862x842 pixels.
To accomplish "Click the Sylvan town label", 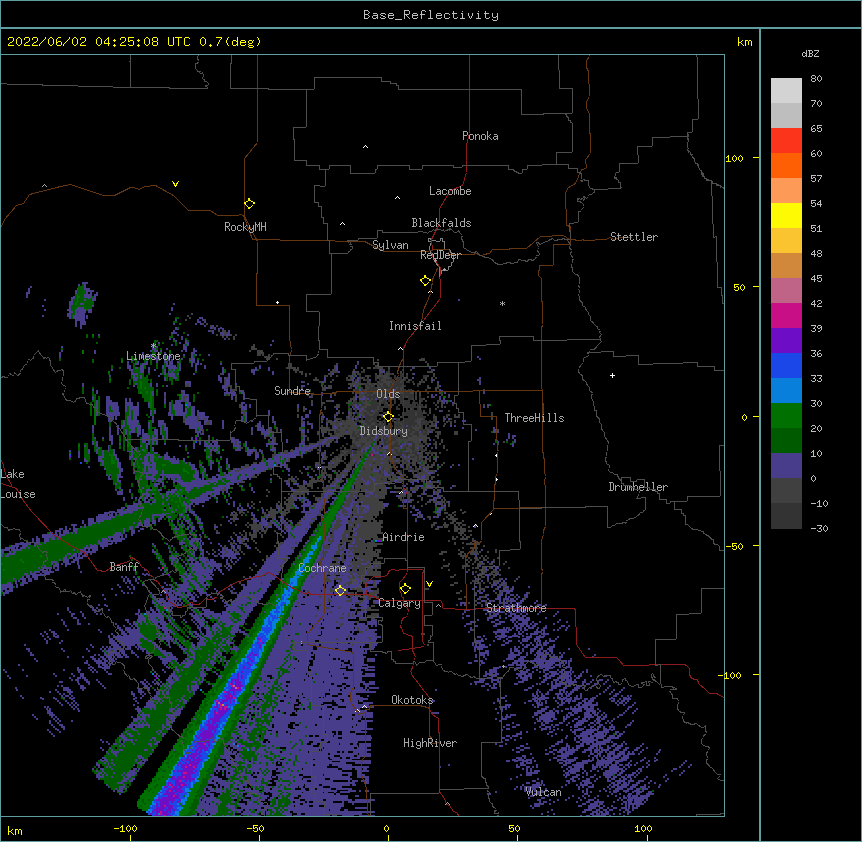I will pos(390,245).
